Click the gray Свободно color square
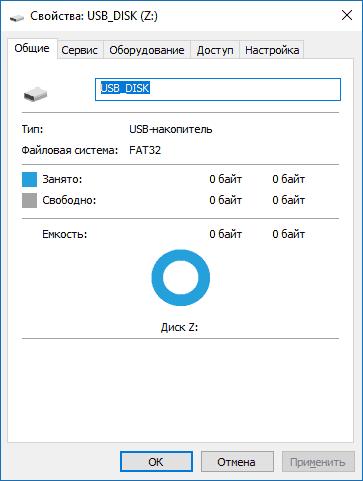 coord(29,200)
